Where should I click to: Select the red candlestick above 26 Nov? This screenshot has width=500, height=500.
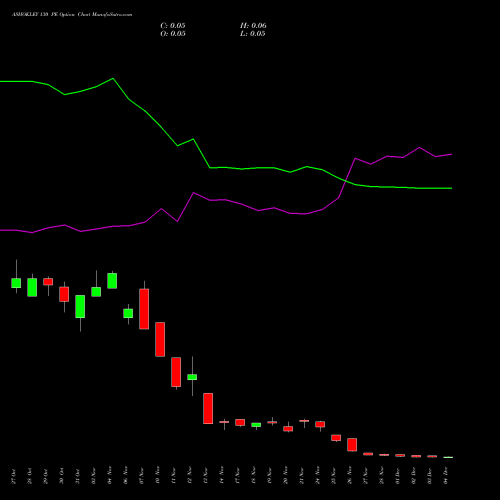[352, 445]
